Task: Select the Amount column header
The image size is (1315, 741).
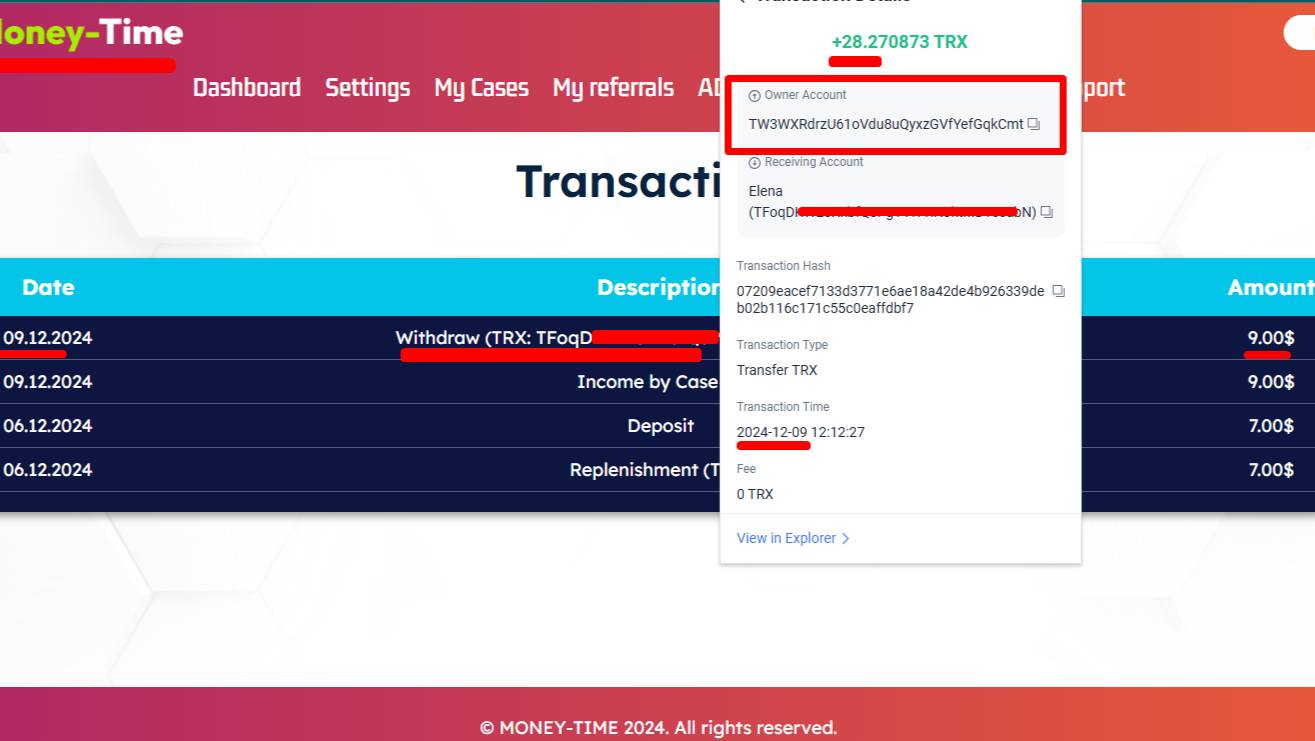Action: (x=1271, y=287)
